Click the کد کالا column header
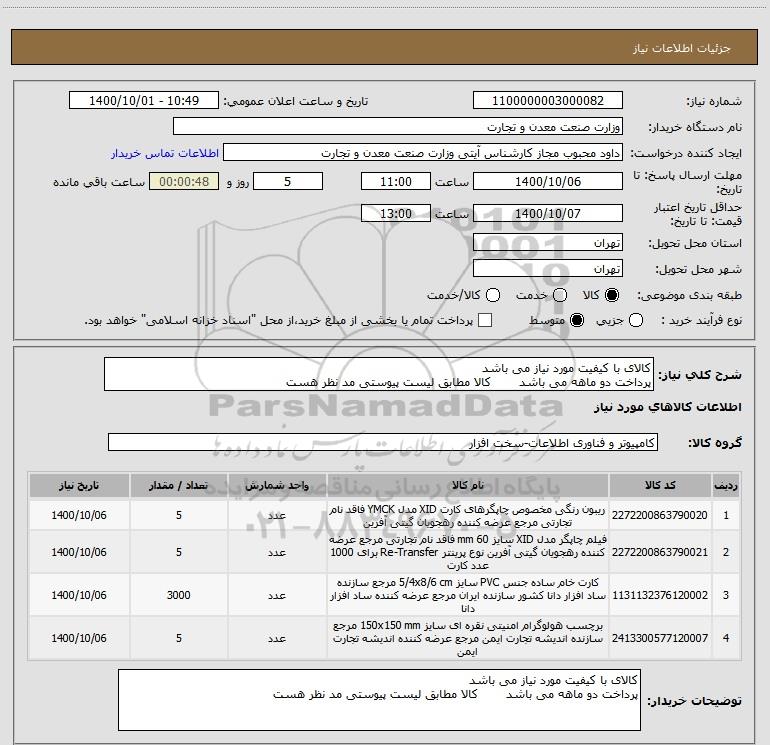Viewport: 770px width, 745px height. pyautogui.click(x=660, y=485)
